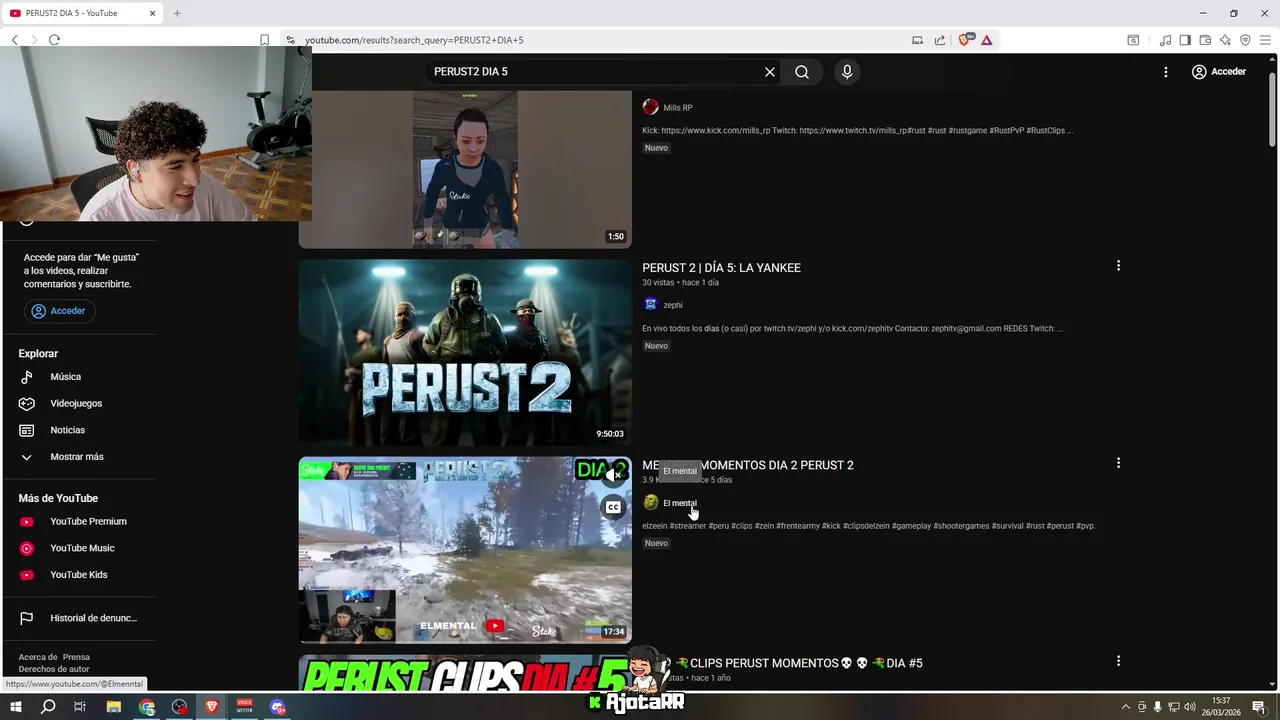1280x720 pixels.
Task: Toggle subtitles CC on the video preview
Action: coord(613,507)
